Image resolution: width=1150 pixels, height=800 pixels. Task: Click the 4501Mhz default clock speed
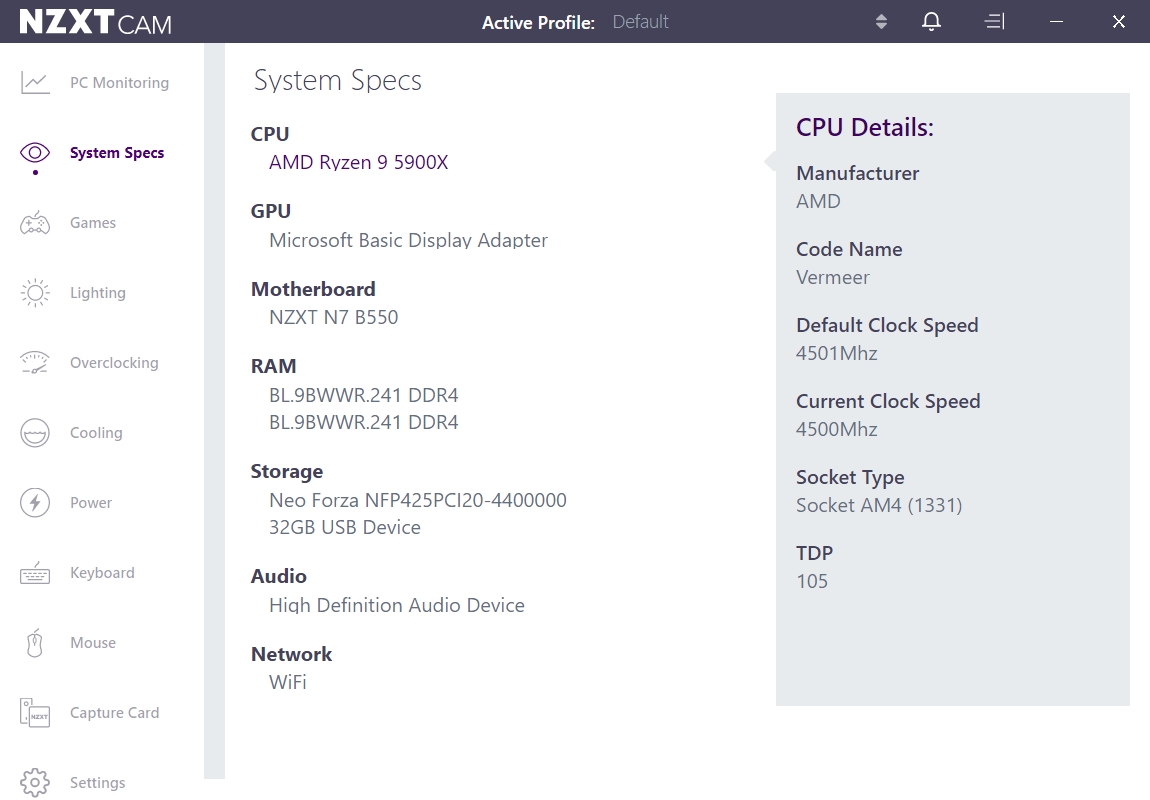[x=837, y=353]
